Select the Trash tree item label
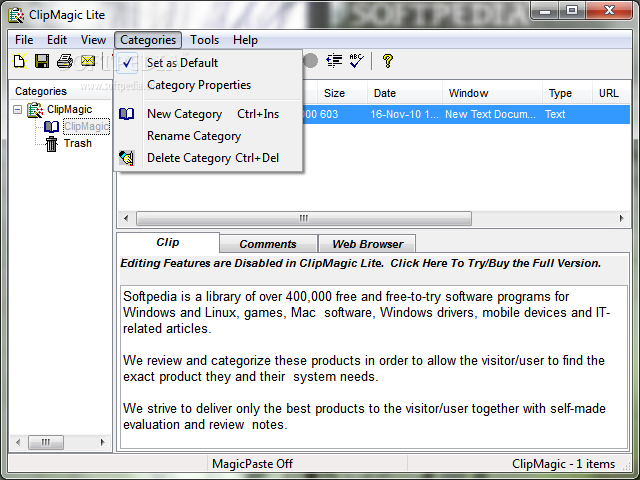Image resolution: width=640 pixels, height=480 pixels. tap(78, 144)
